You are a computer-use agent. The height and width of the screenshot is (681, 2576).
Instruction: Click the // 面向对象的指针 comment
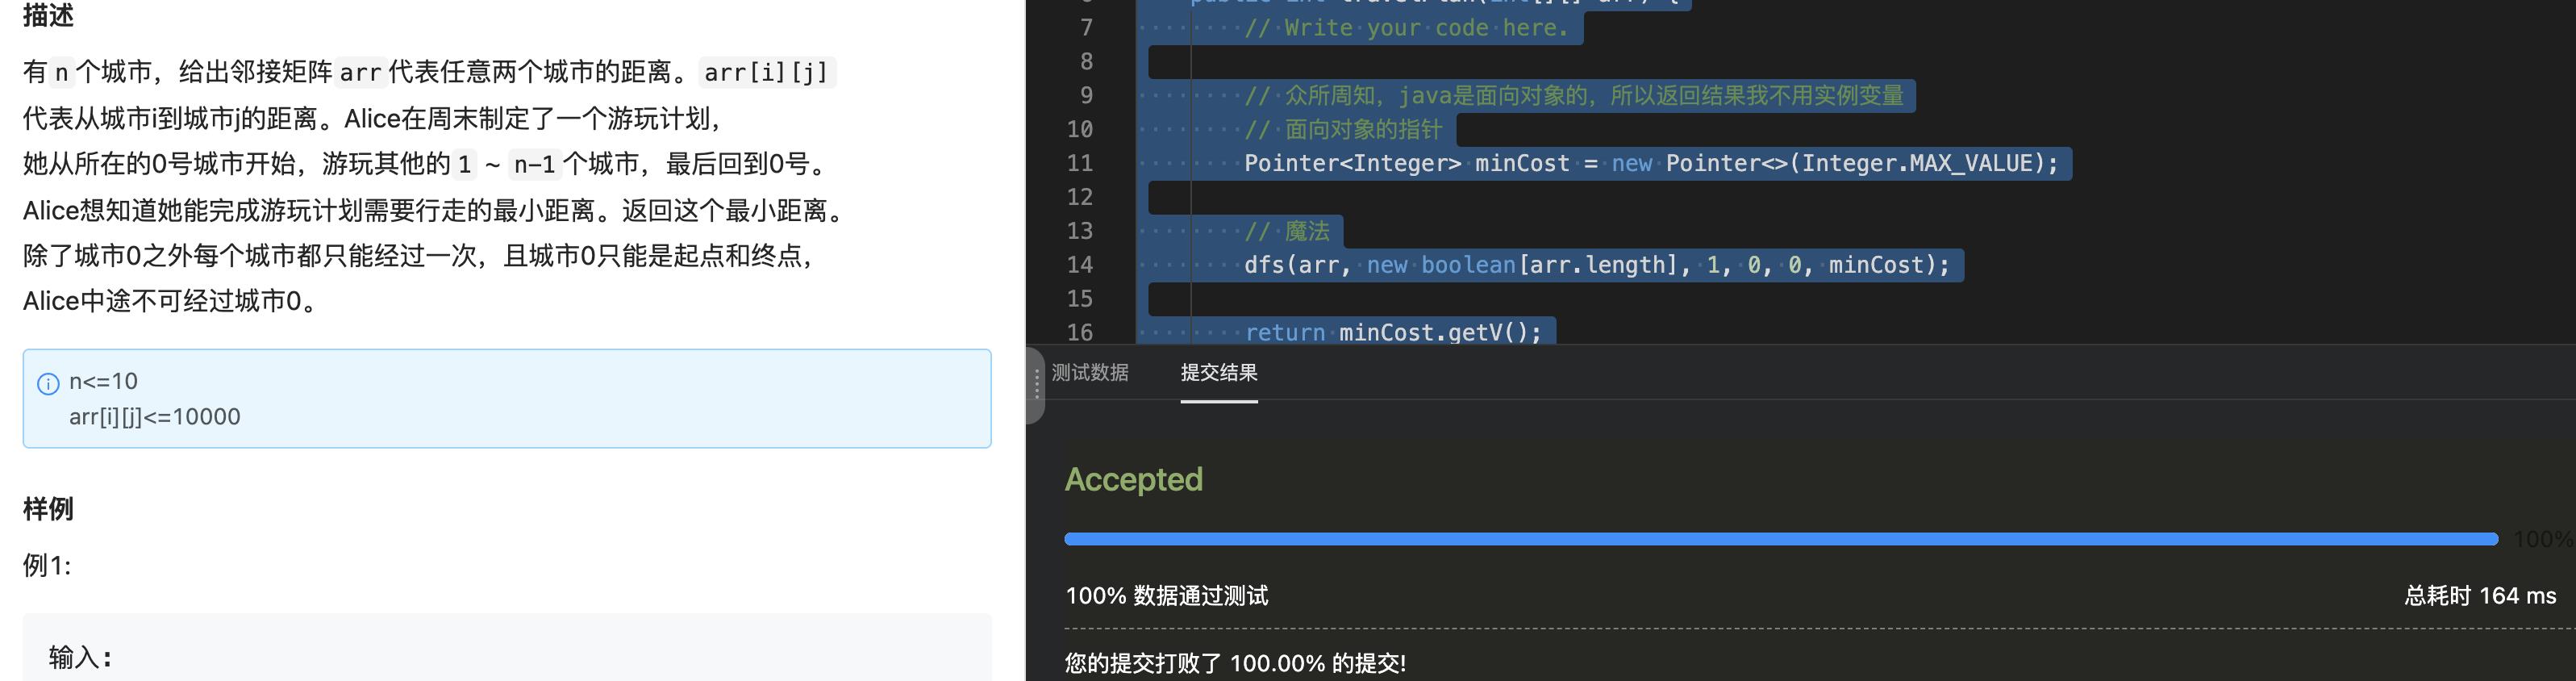1343,129
